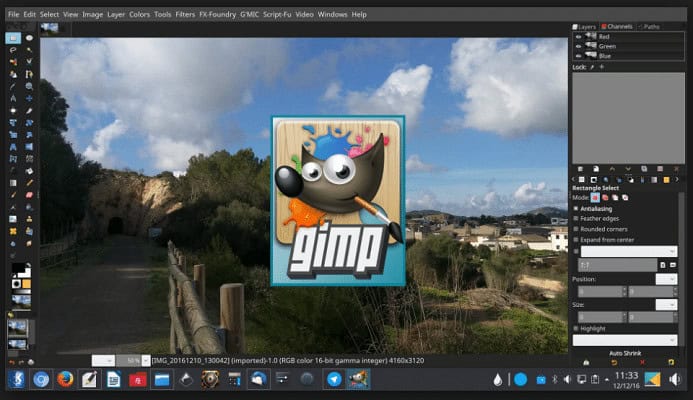The height and width of the screenshot is (400, 693).
Task: Click the Subtract from selection mode icon
Action: (x=615, y=198)
